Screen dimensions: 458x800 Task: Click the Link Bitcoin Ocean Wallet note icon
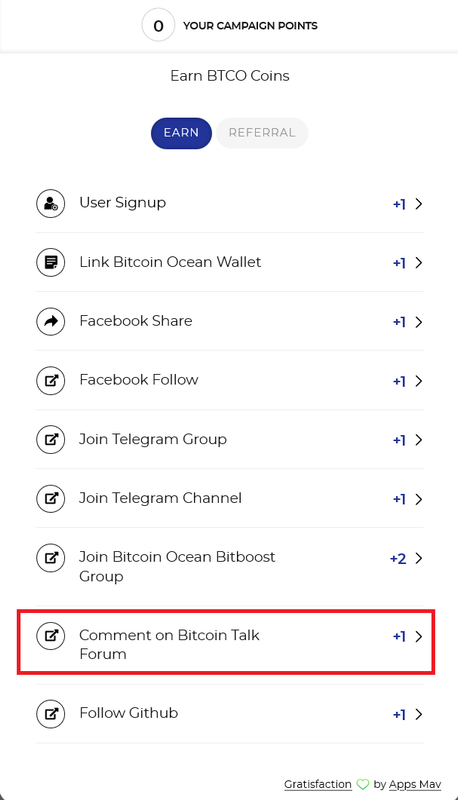50,263
